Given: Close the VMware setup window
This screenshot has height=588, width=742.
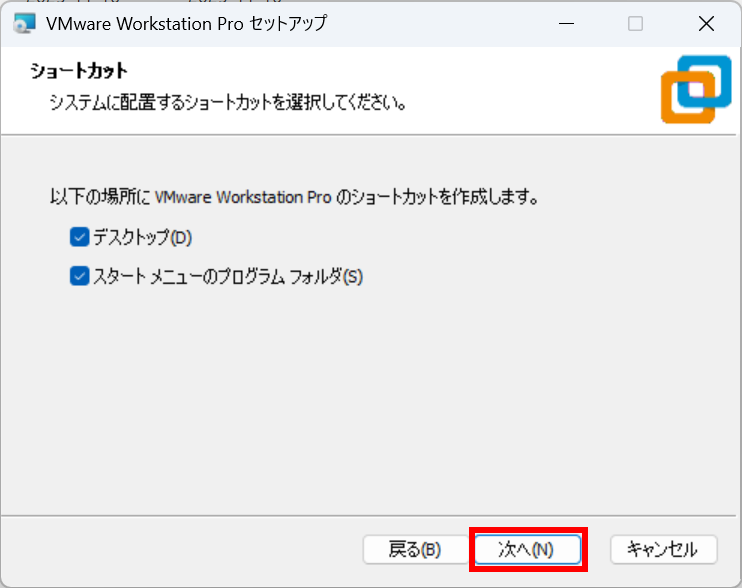Looking at the screenshot, I should 706,24.
